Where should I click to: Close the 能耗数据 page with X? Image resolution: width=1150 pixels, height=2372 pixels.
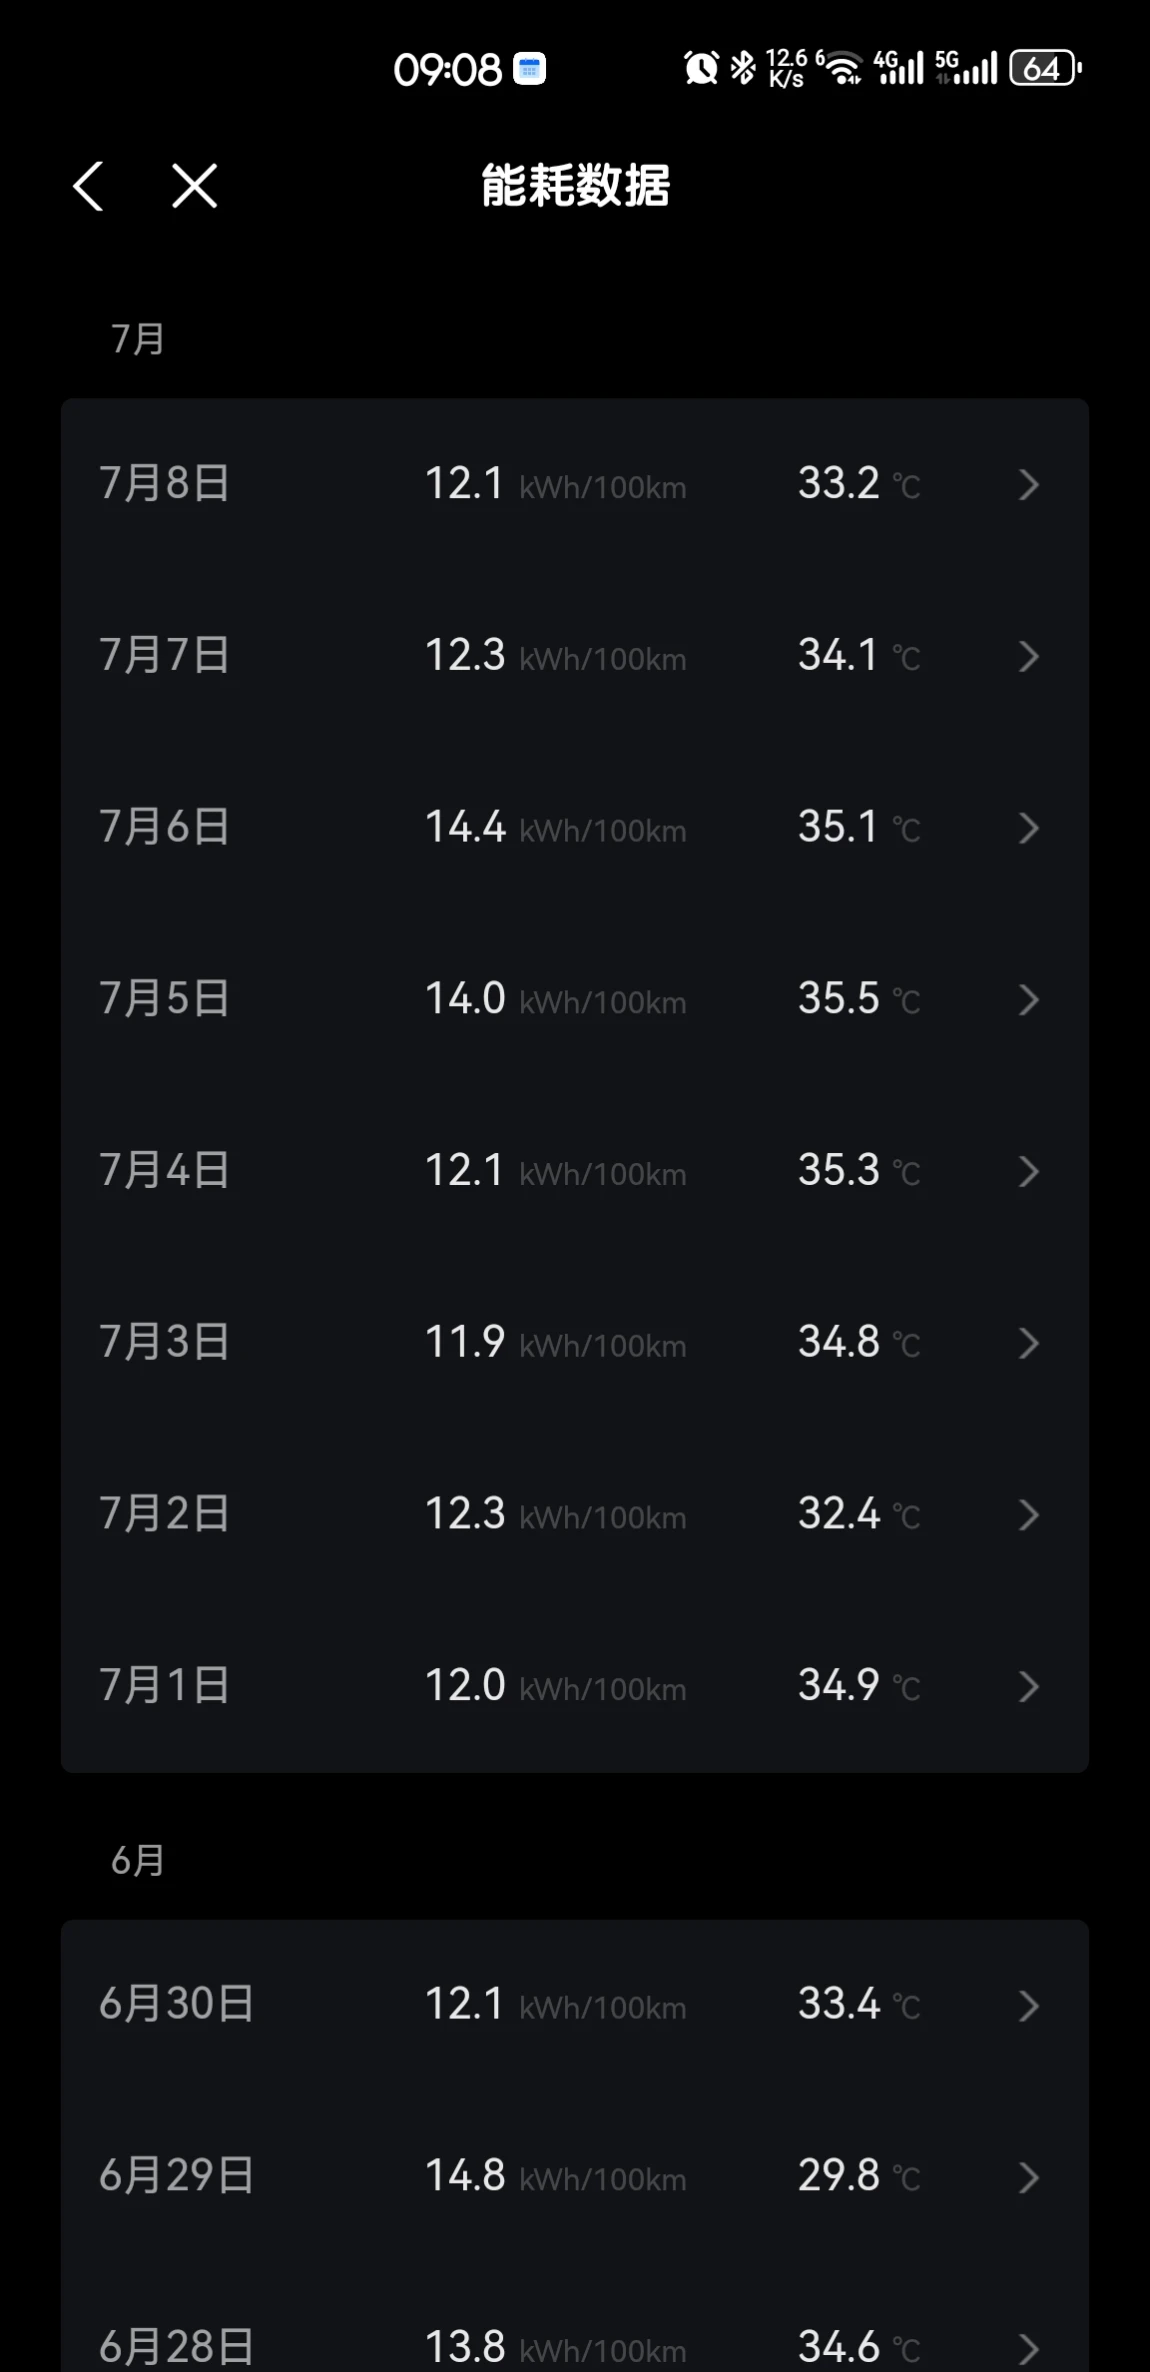[194, 186]
